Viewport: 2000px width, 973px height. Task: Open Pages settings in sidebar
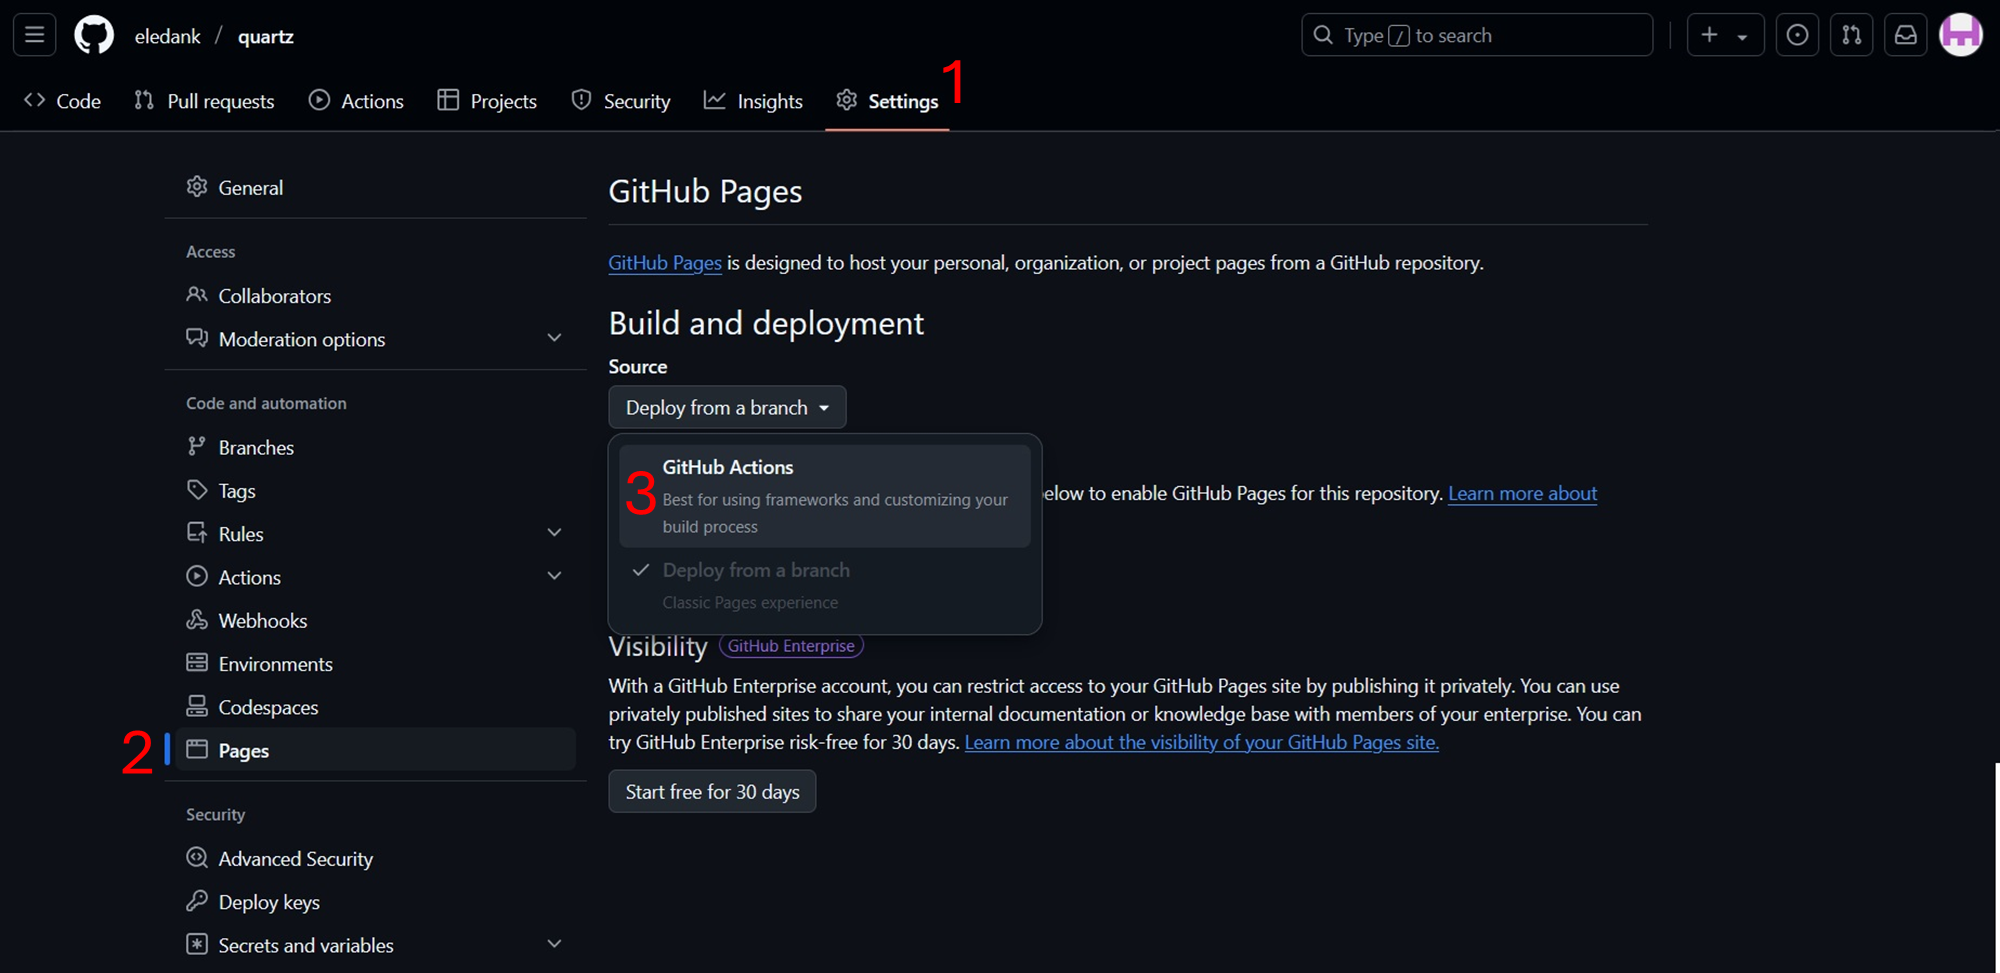tap(376, 750)
